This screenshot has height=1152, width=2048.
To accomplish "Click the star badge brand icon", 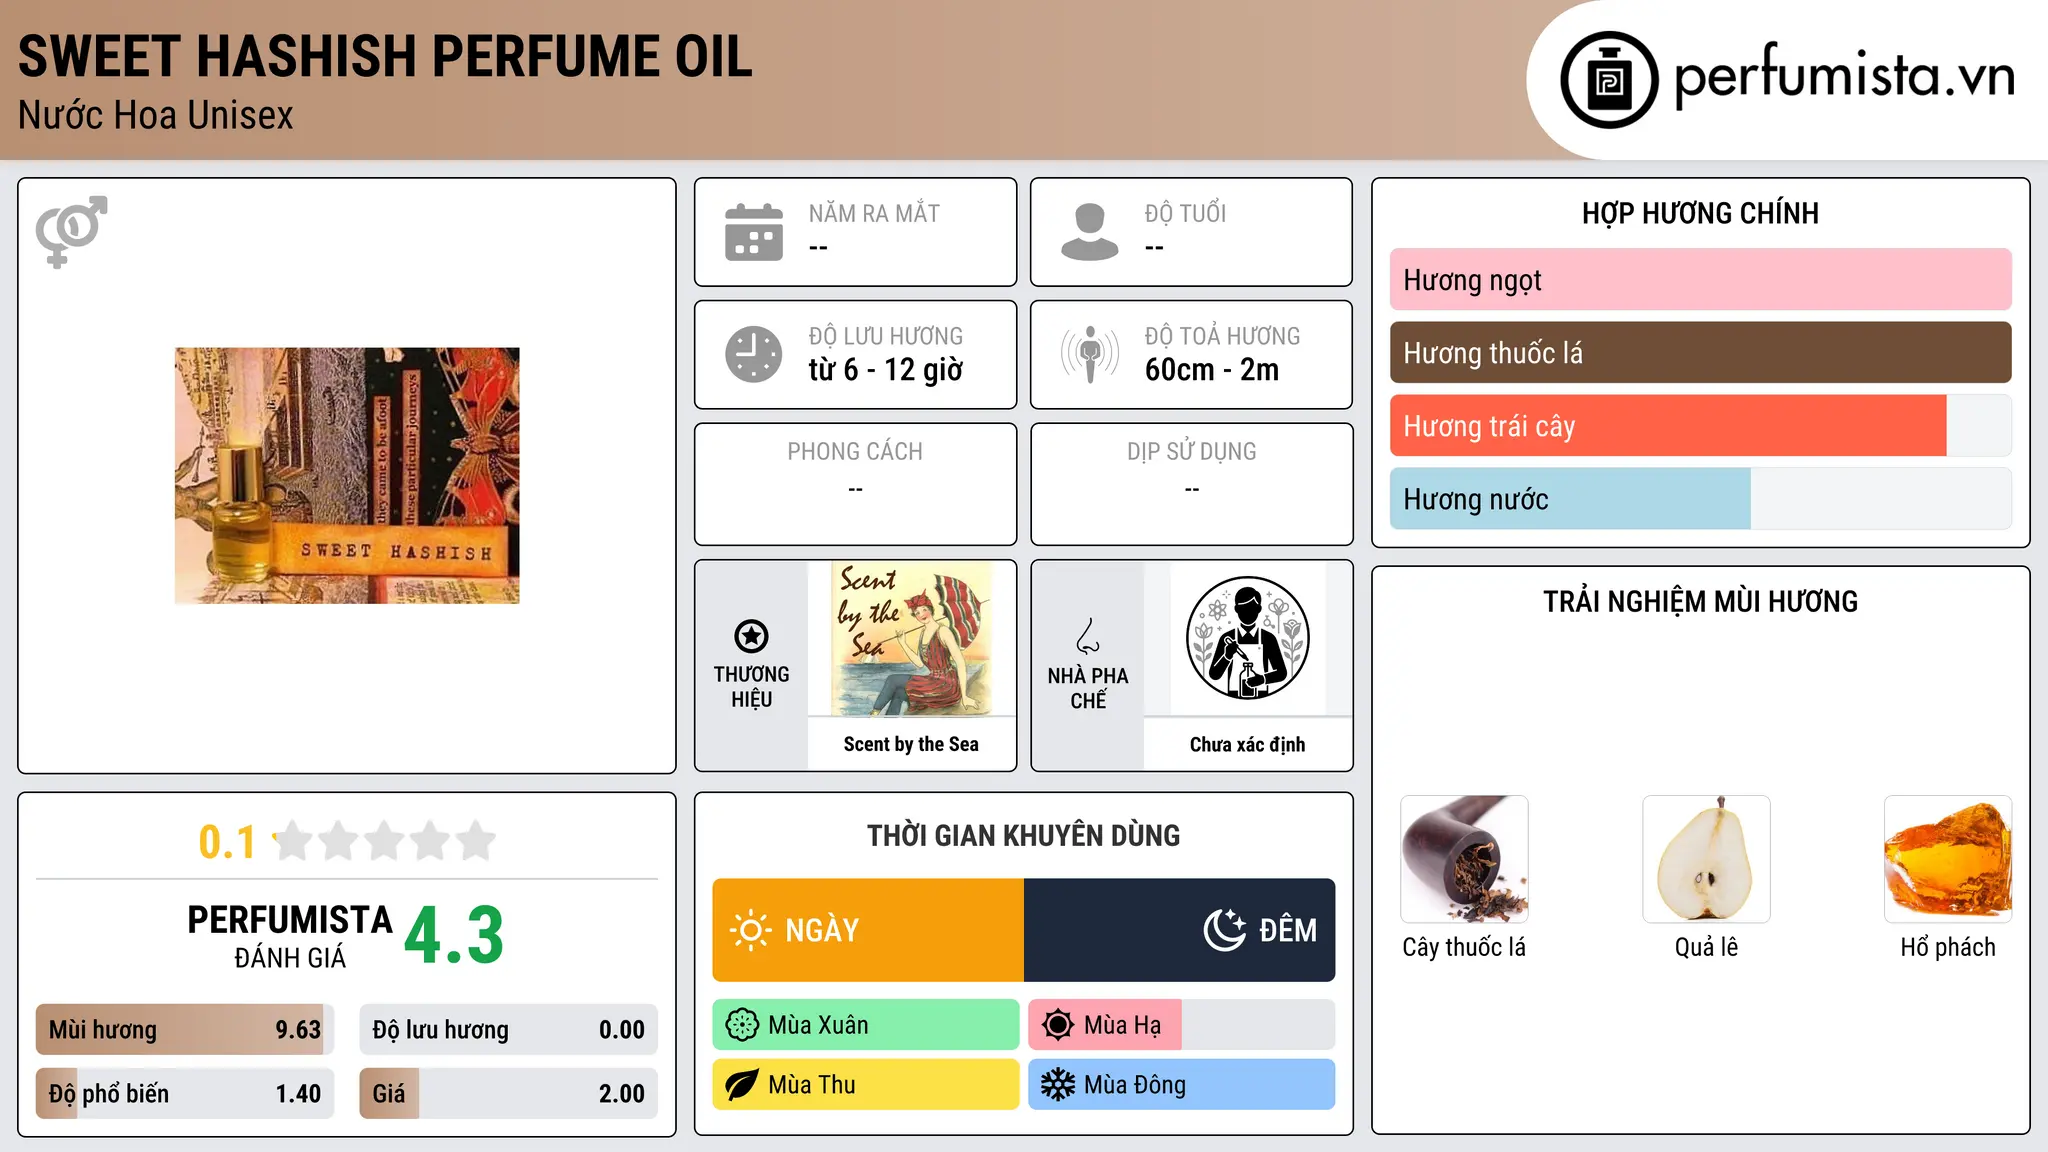I will click(751, 636).
